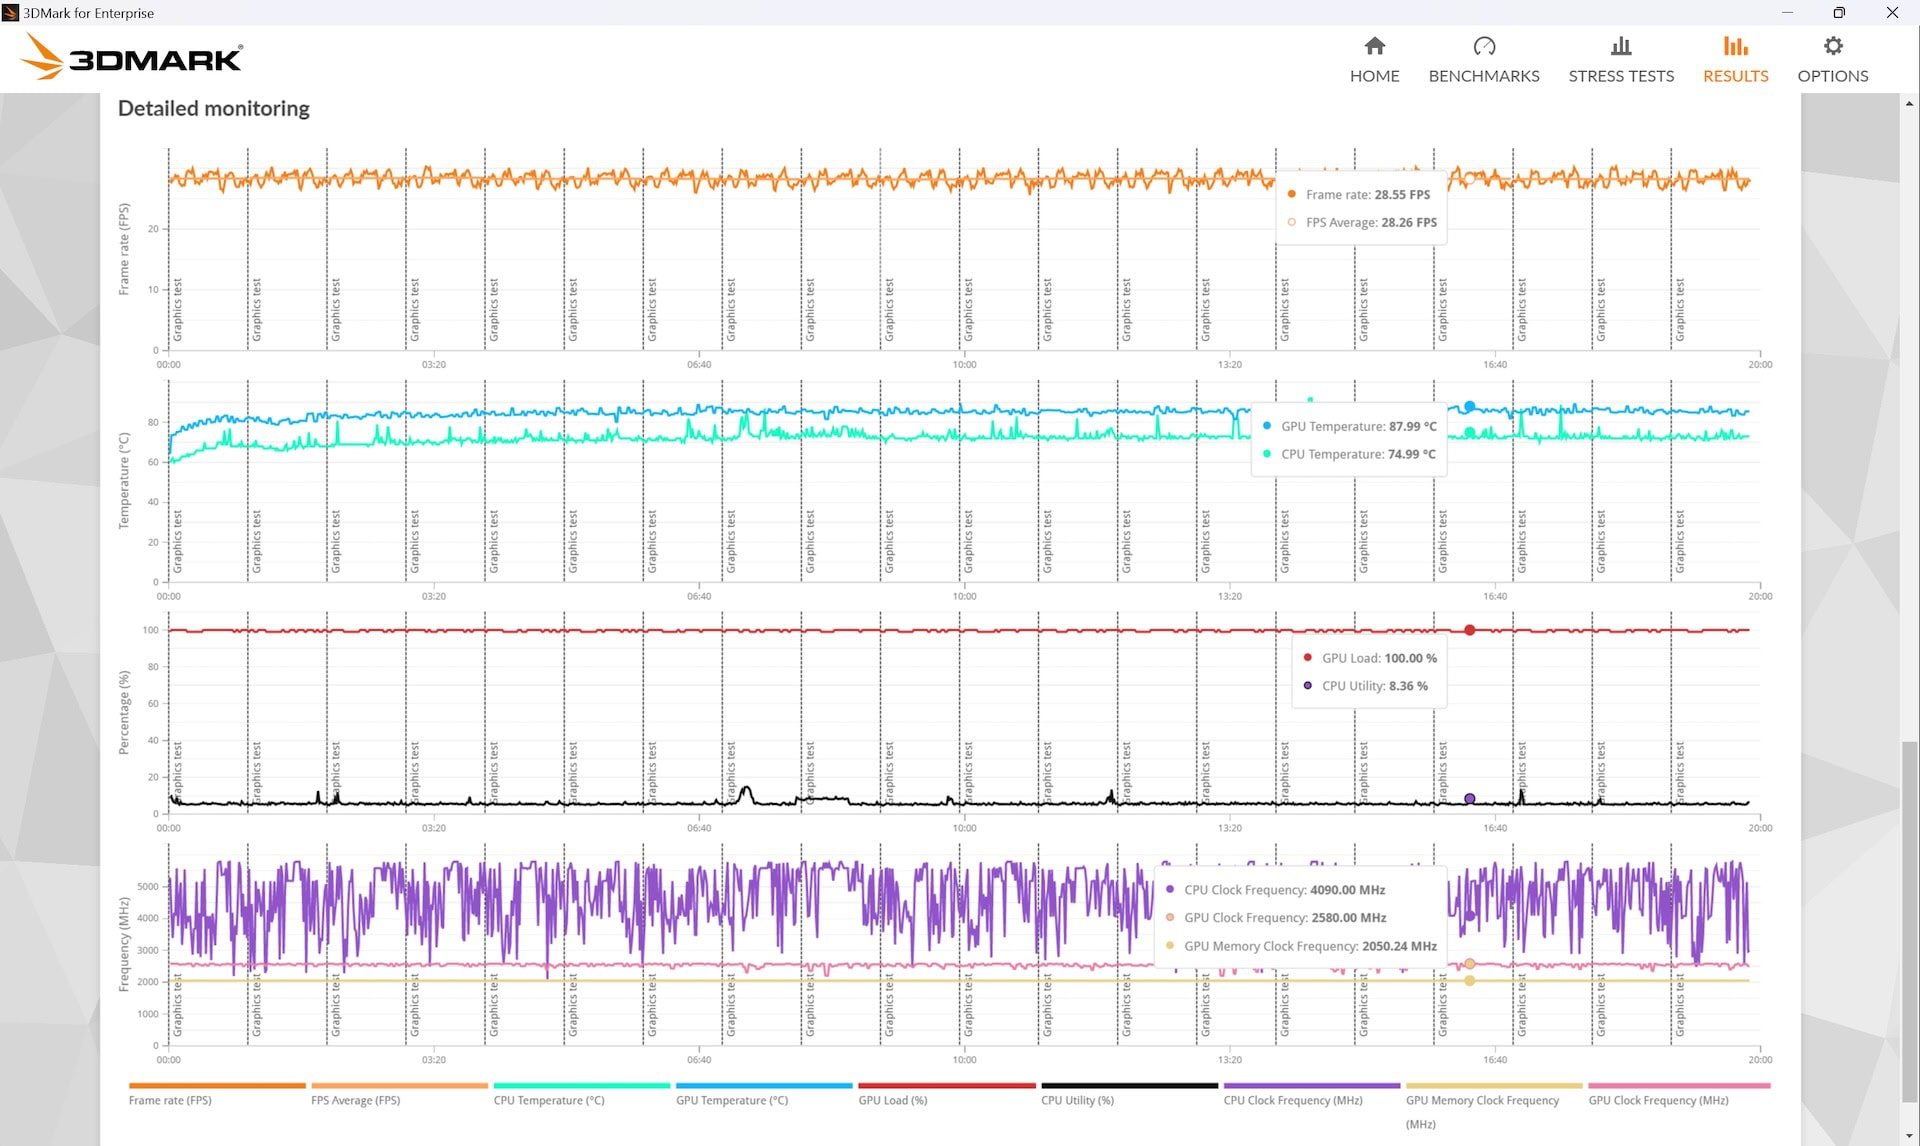Open Benchmarks via gauge icon

tap(1483, 46)
